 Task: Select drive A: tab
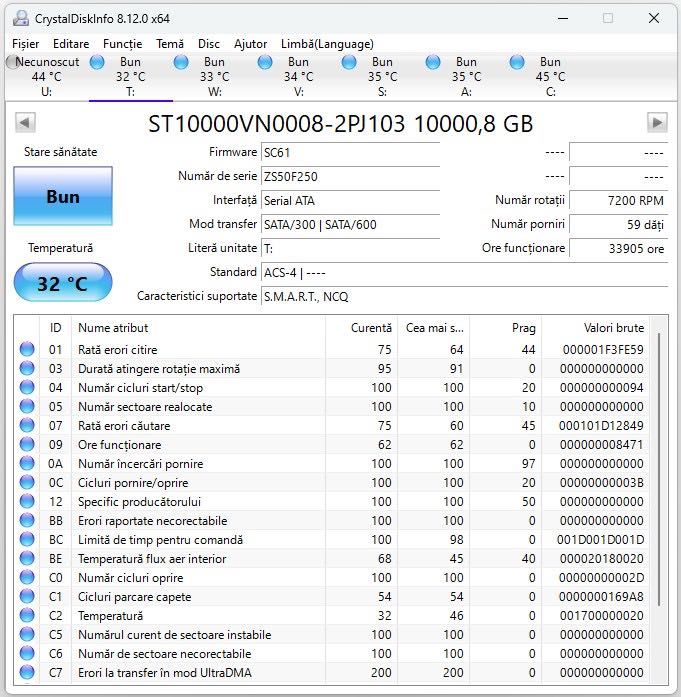467,76
